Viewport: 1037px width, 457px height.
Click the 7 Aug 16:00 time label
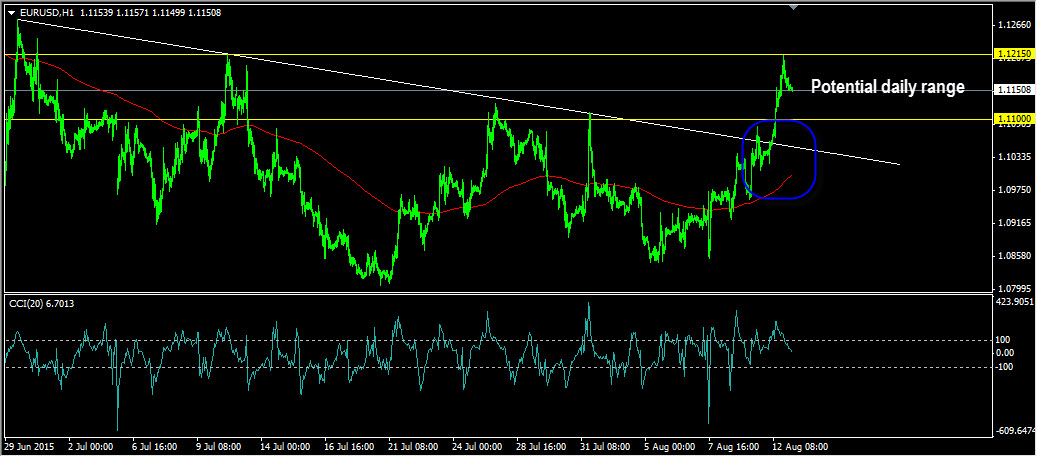point(732,446)
